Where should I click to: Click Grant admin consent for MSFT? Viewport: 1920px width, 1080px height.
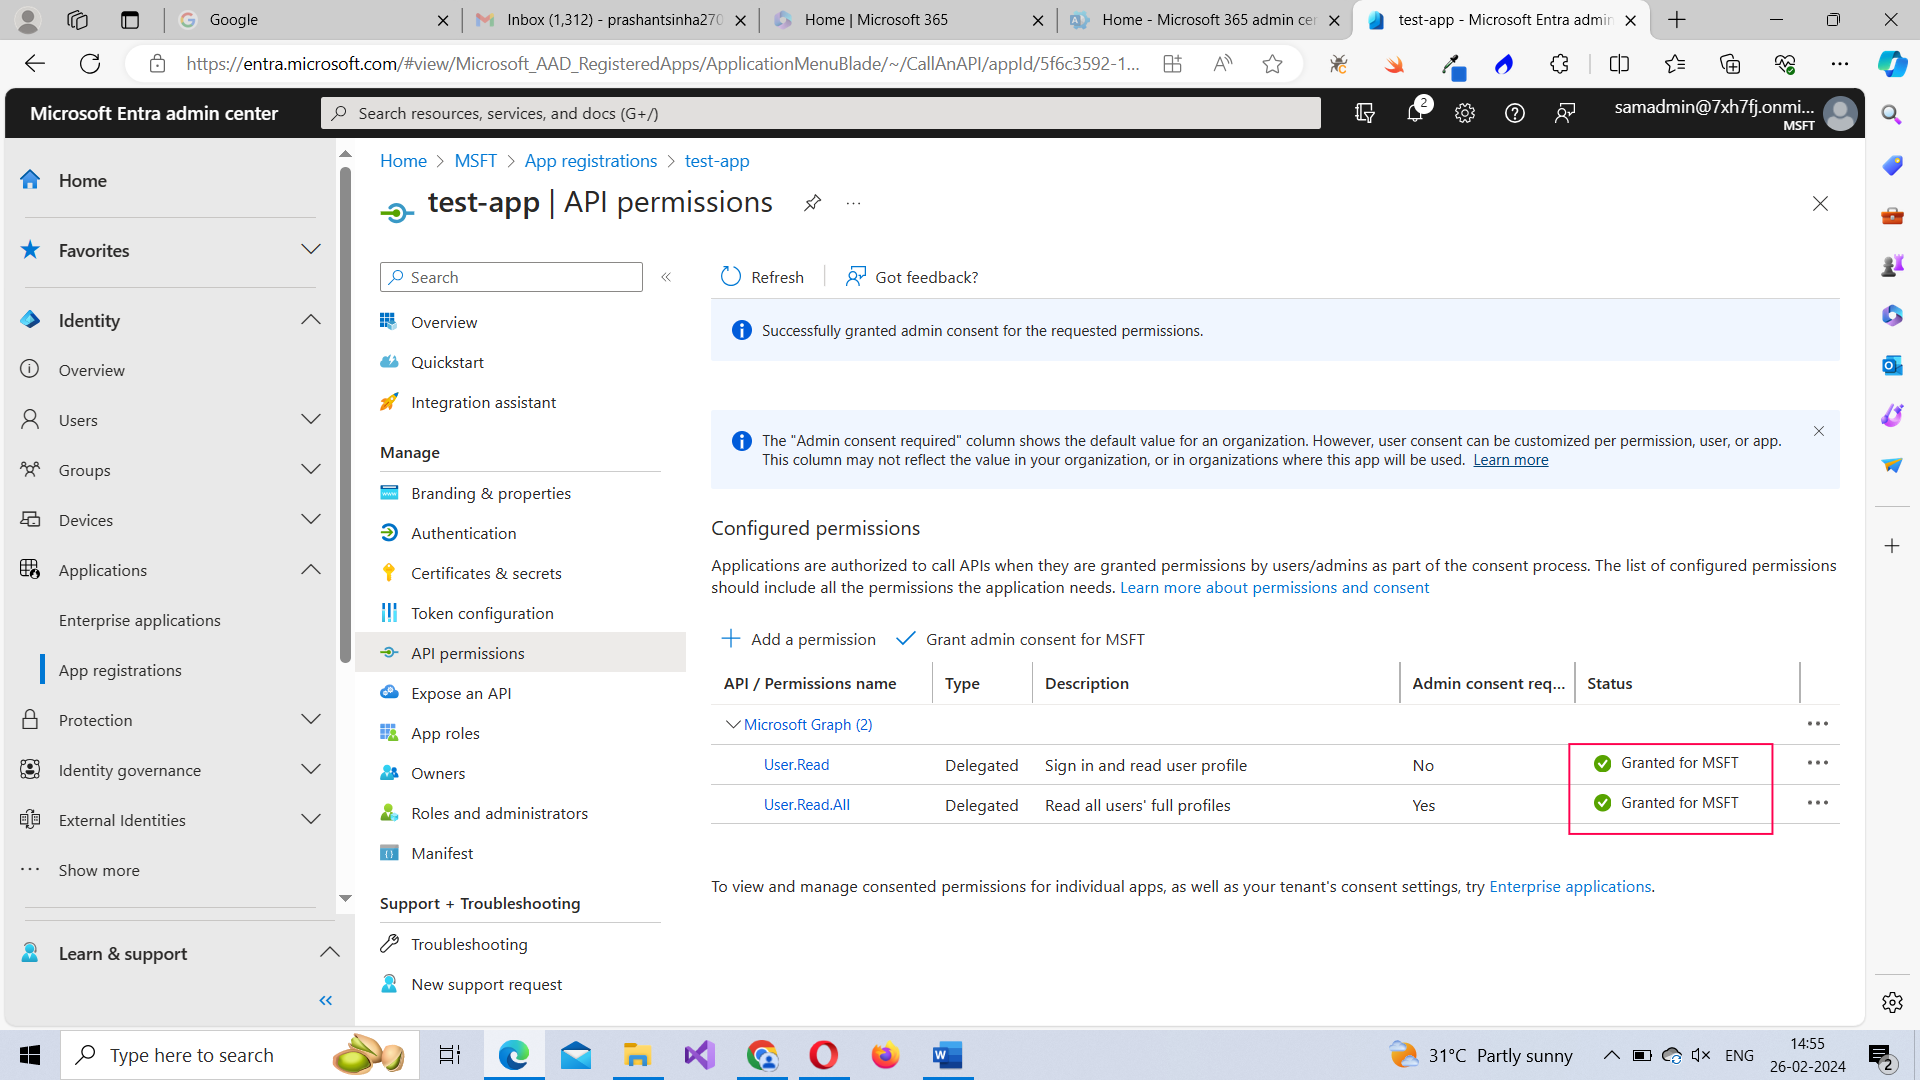(x=1021, y=639)
